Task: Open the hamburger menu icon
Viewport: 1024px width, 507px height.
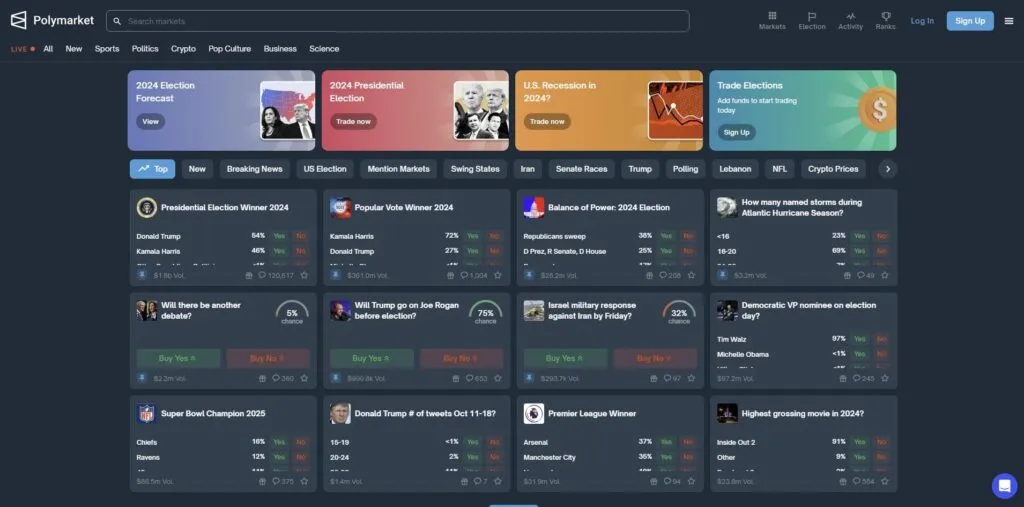Action: tap(1009, 21)
